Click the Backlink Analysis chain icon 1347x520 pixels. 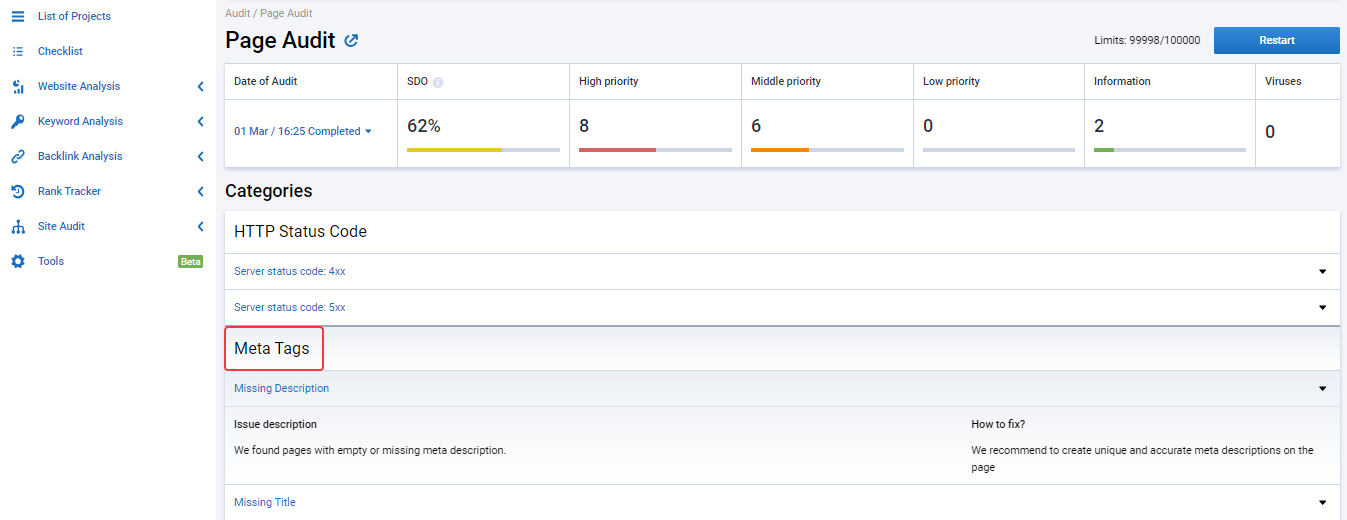click(x=17, y=156)
